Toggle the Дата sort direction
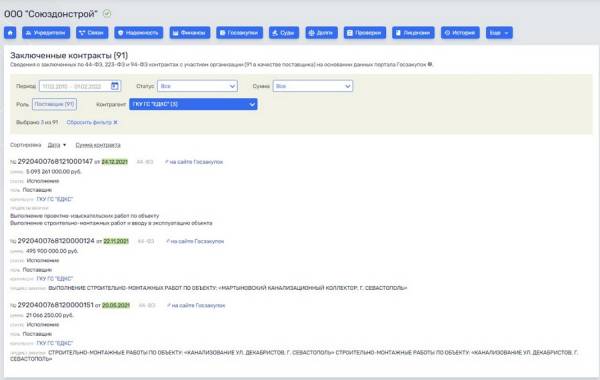The height and width of the screenshot is (380, 600). point(57,145)
